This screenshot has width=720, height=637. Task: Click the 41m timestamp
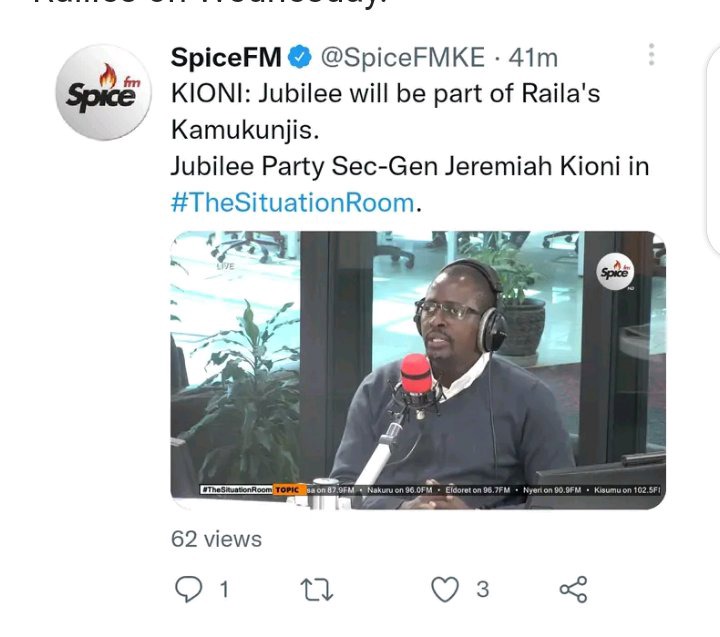533,58
